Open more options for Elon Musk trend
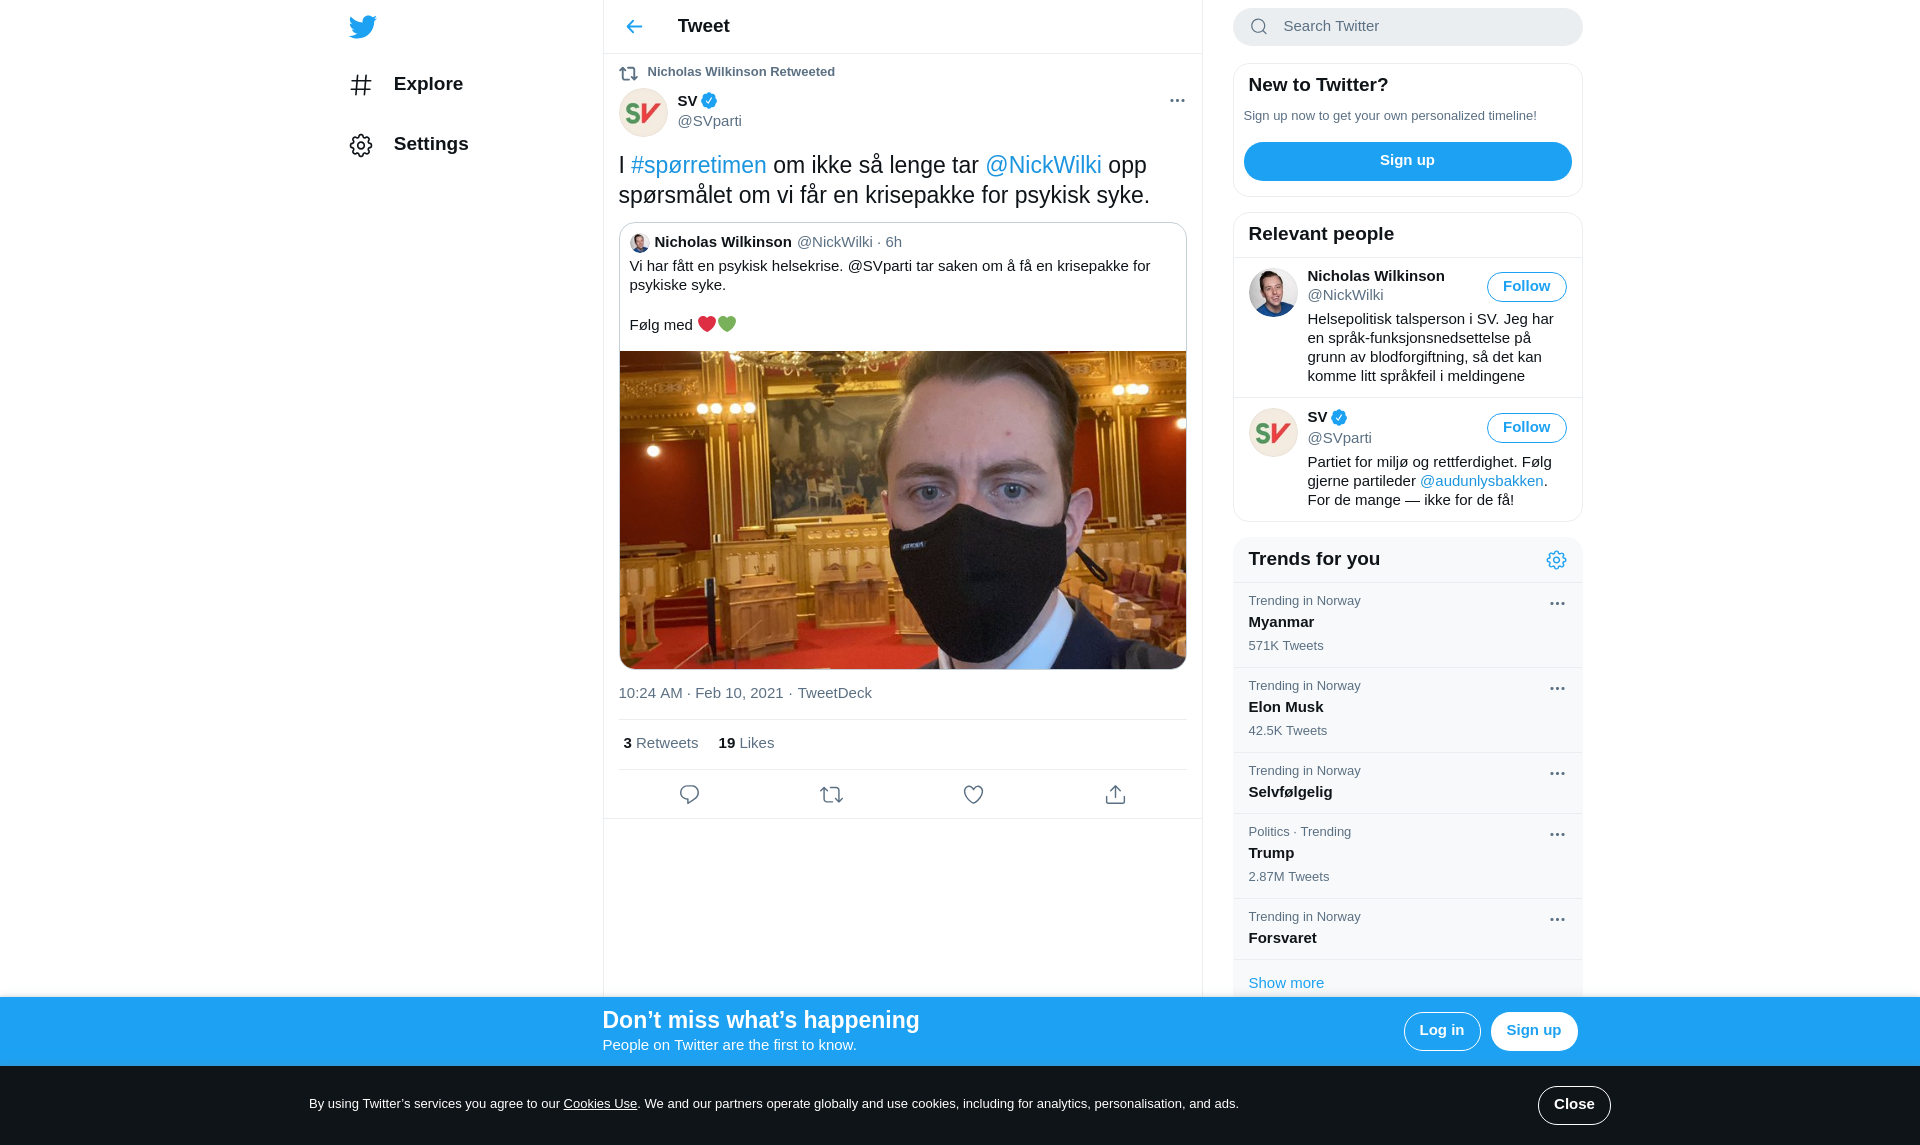The width and height of the screenshot is (1920, 1145). pos(1557,689)
